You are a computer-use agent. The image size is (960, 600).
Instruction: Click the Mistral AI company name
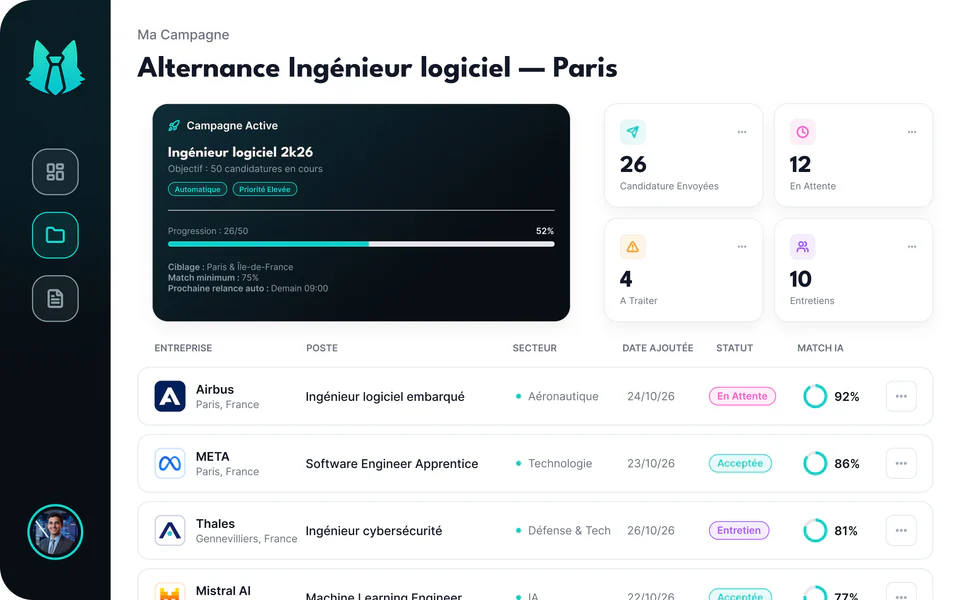click(x=223, y=591)
